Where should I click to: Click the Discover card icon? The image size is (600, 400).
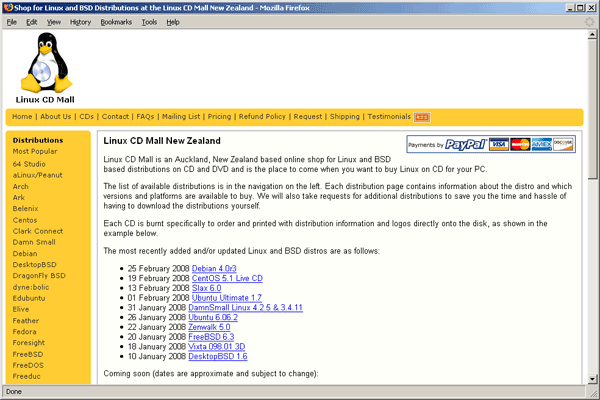[563, 145]
